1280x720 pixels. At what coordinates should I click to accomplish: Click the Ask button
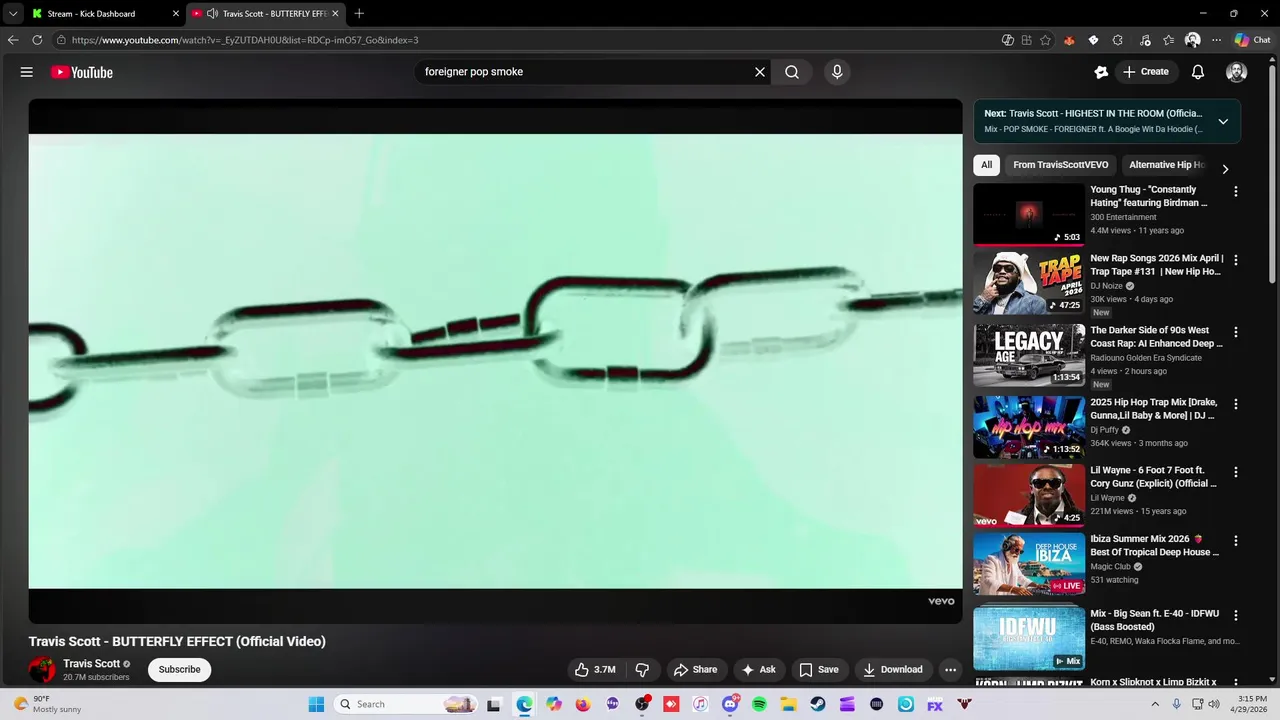point(758,670)
